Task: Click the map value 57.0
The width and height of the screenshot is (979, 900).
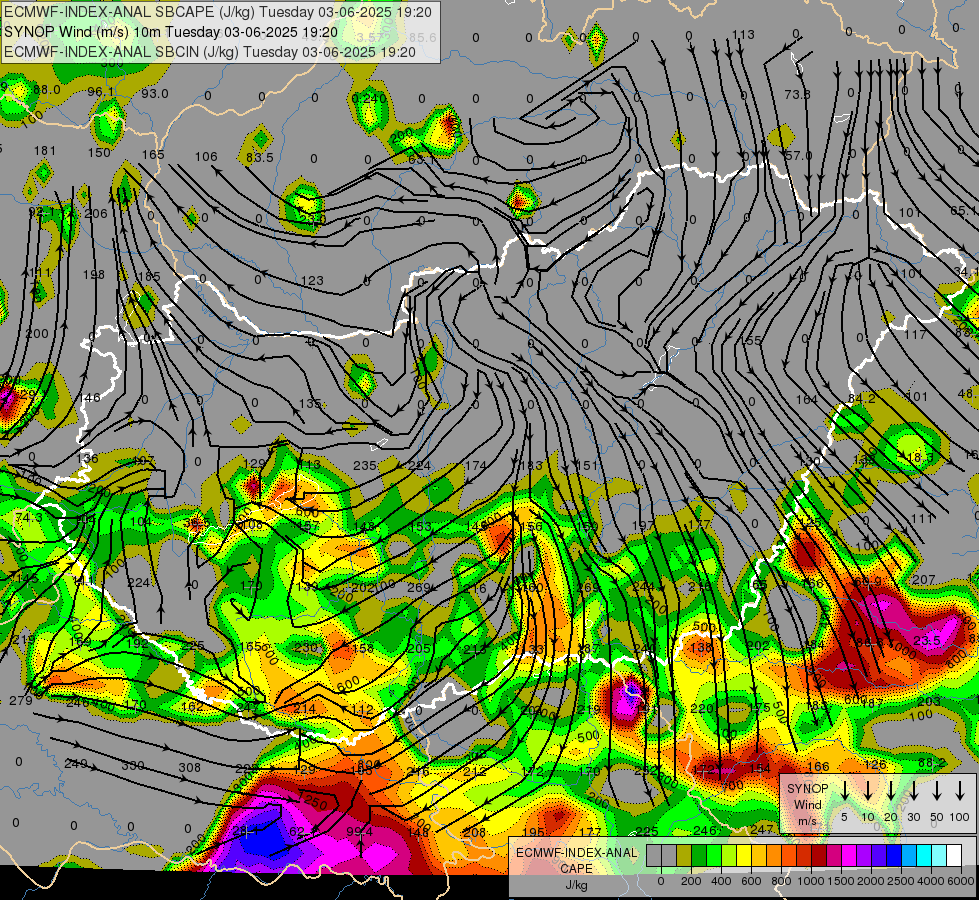Action: click(799, 155)
